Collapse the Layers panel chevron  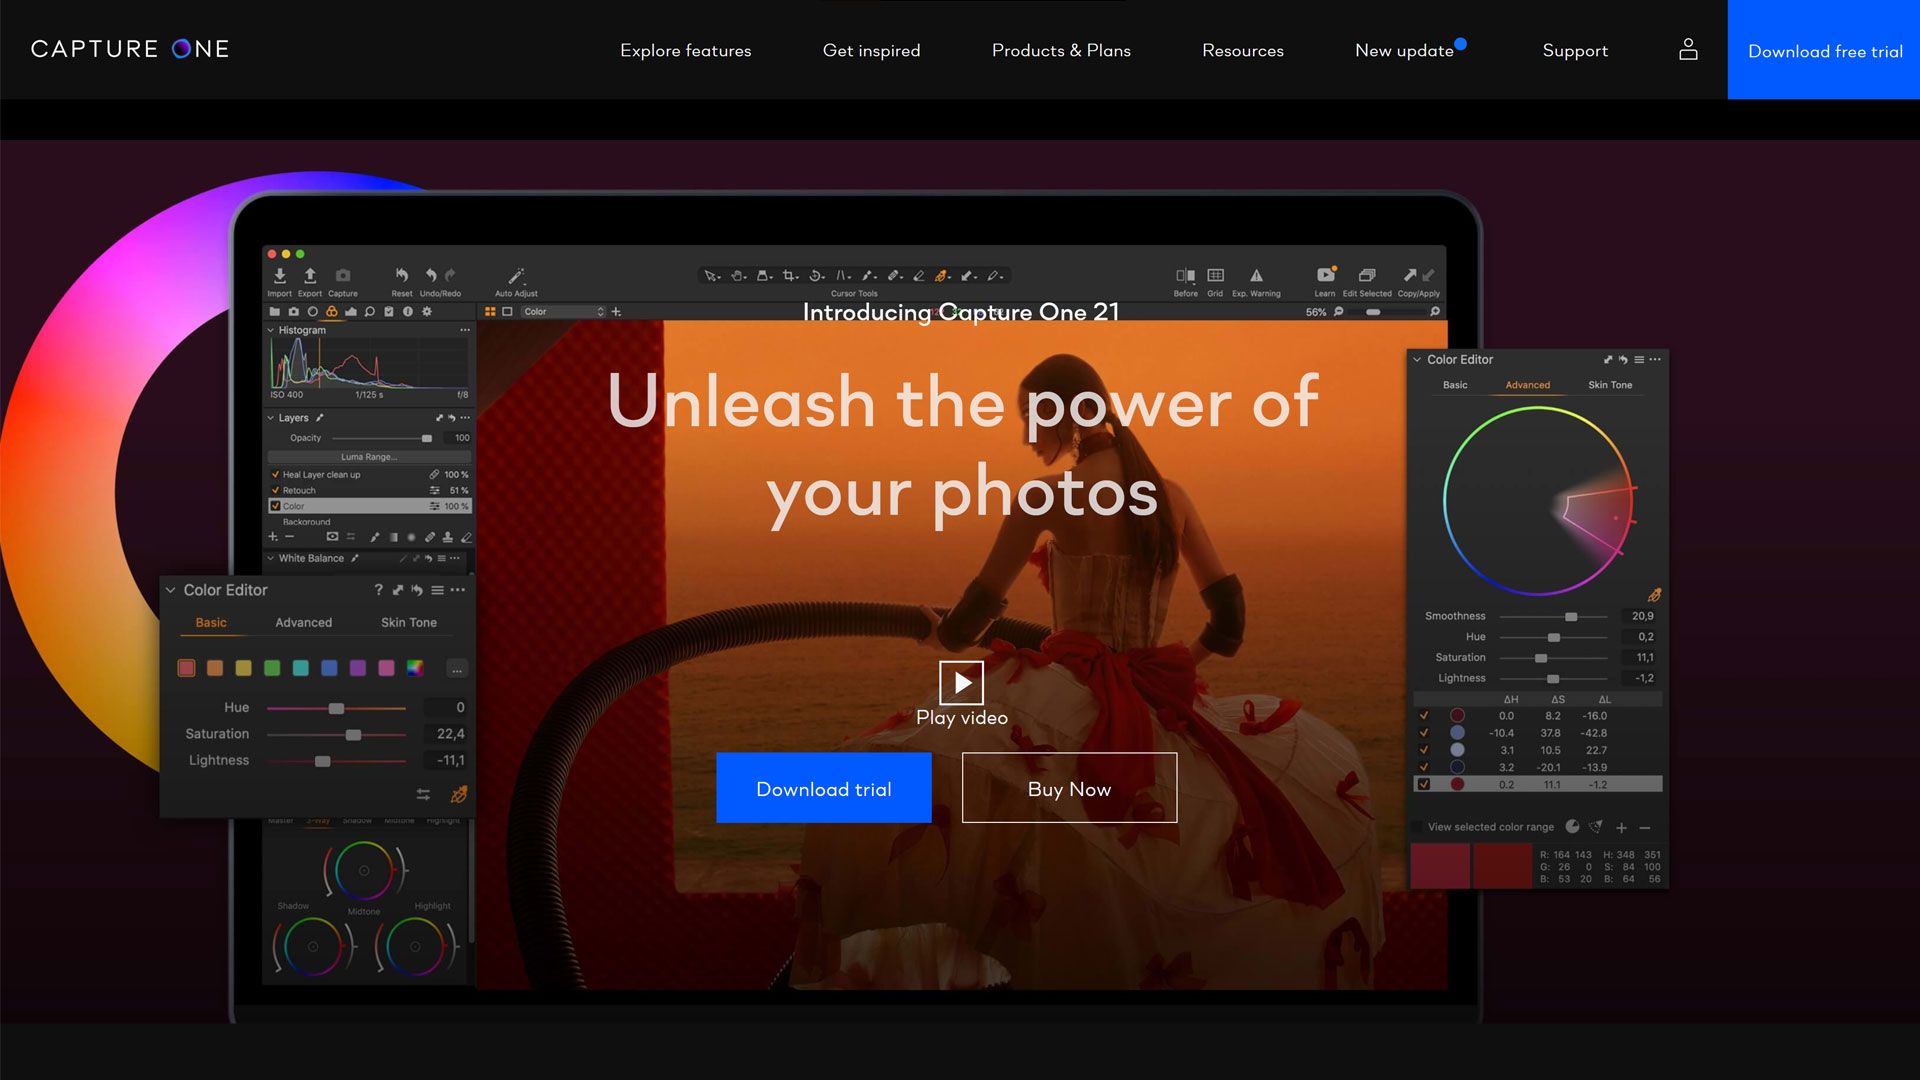coord(270,418)
